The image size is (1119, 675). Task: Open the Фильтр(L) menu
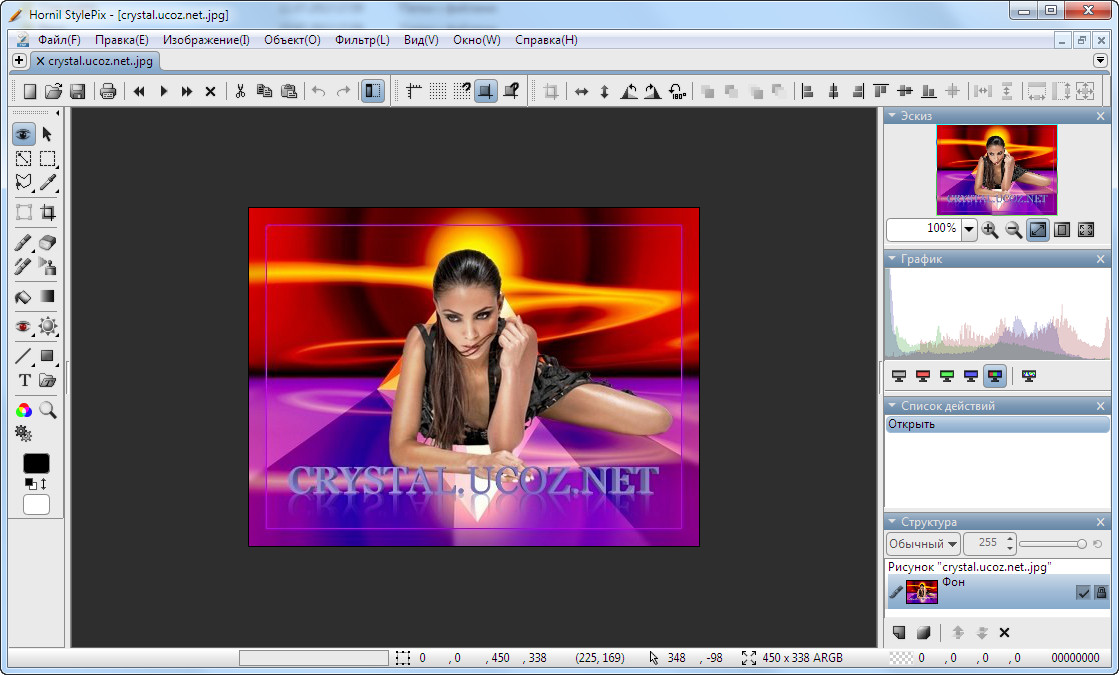pos(362,40)
